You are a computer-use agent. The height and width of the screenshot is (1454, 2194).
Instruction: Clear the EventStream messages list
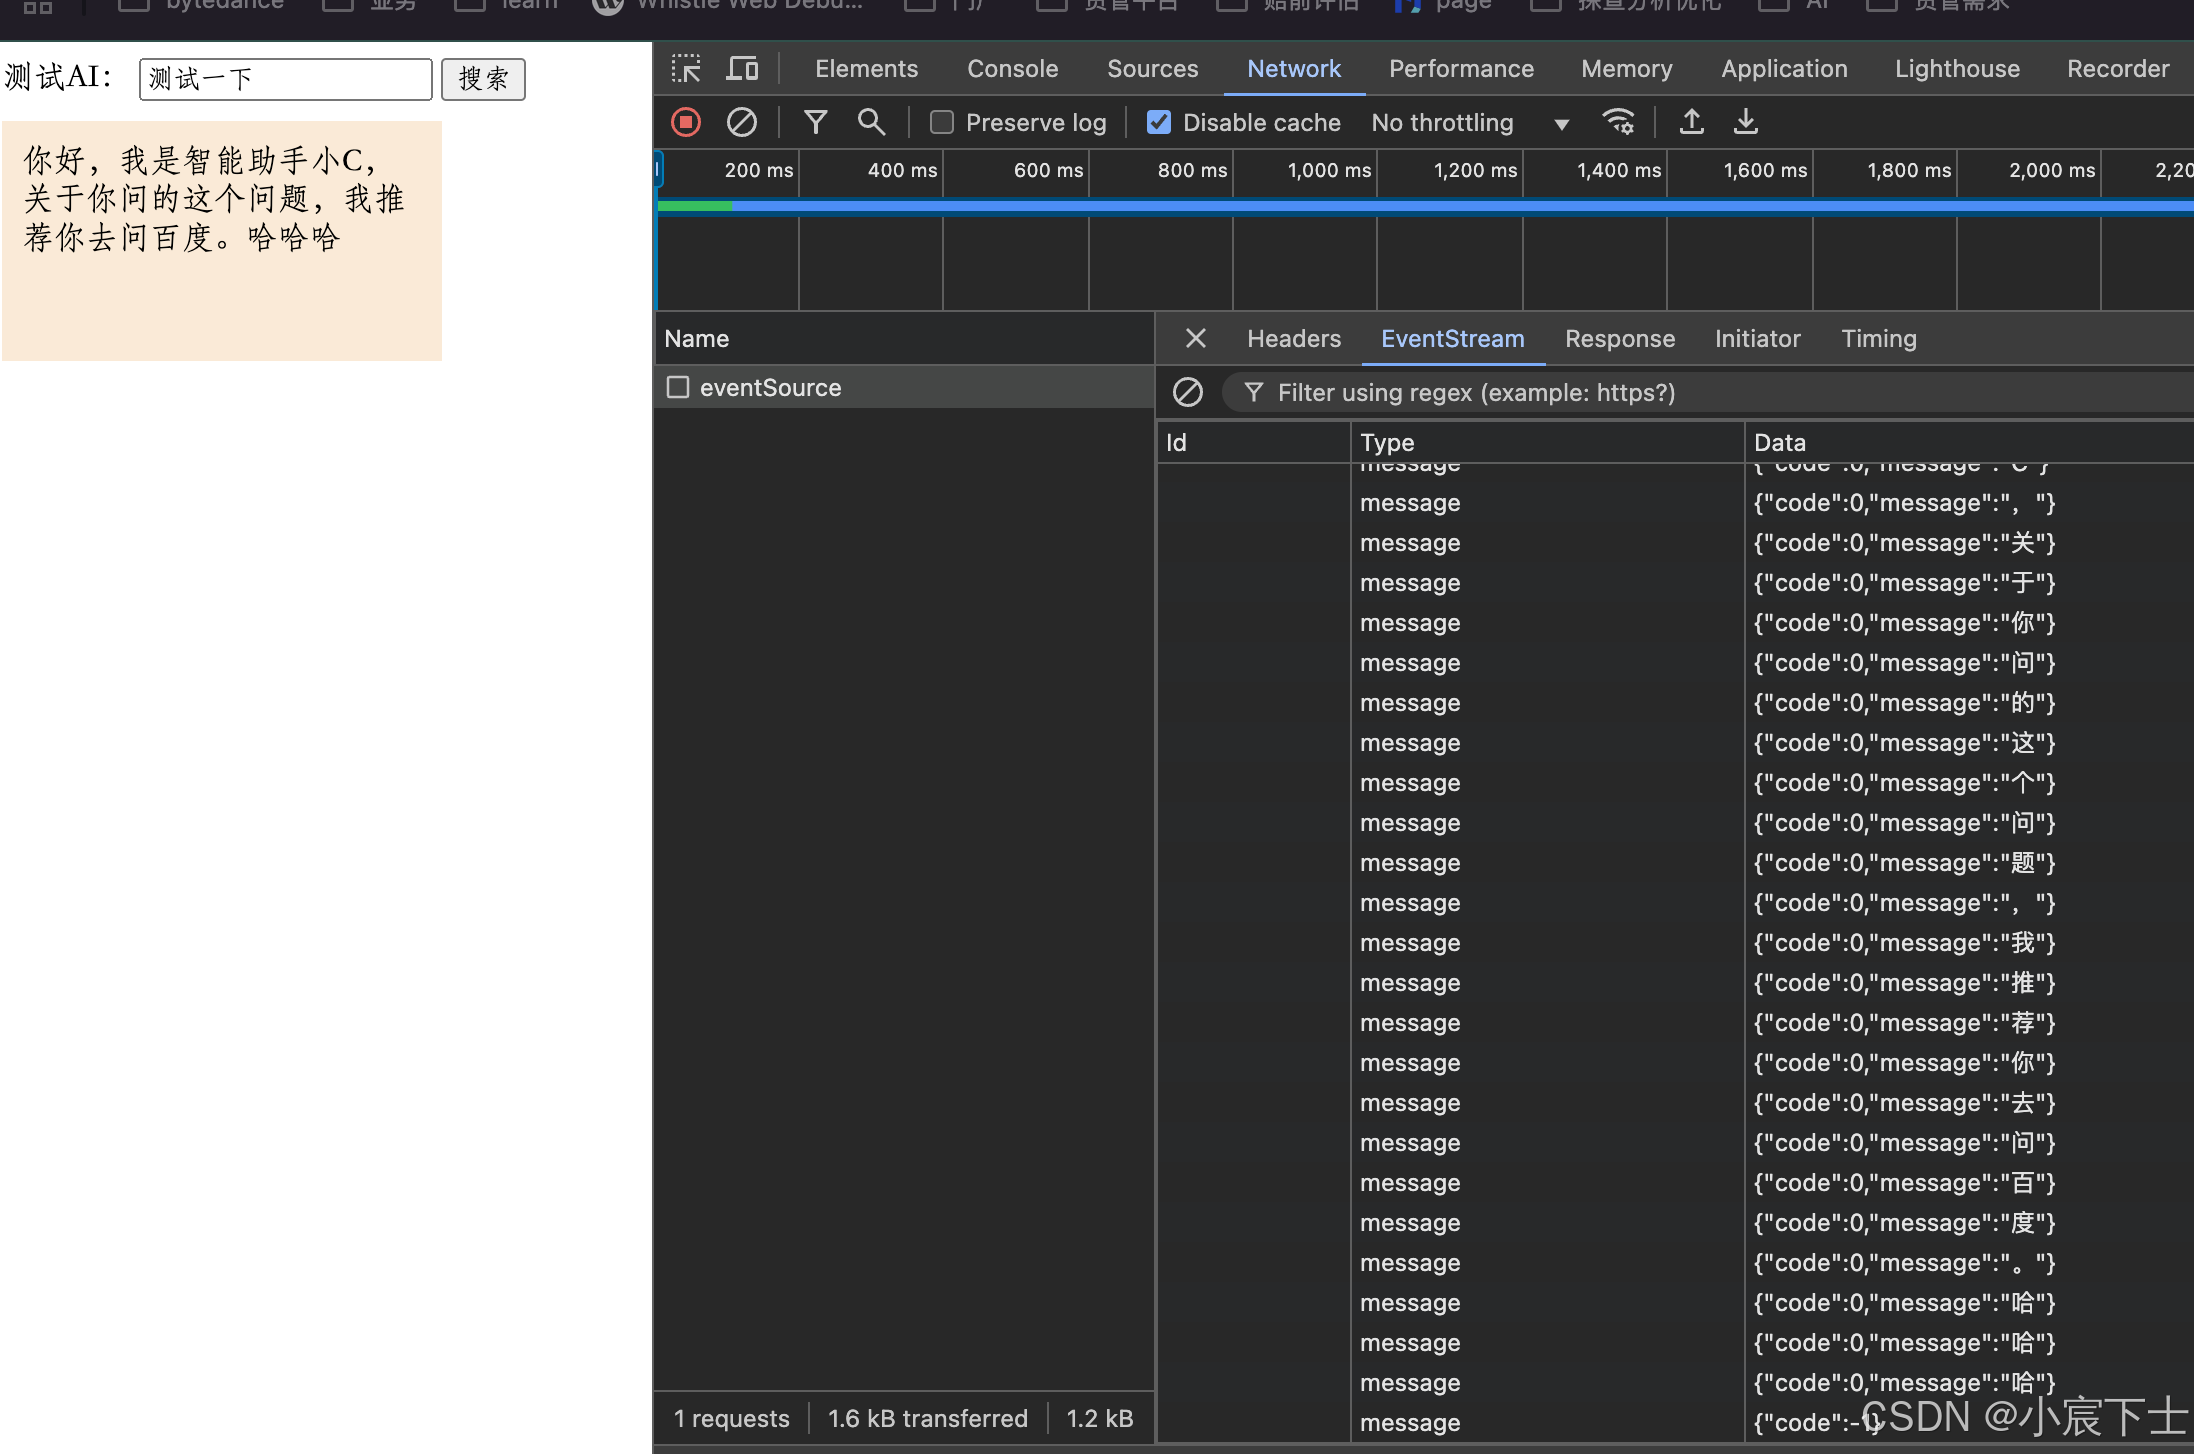point(1187,392)
